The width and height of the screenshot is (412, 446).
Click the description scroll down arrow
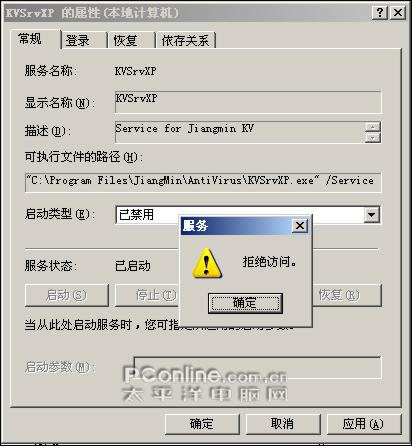[373, 137]
